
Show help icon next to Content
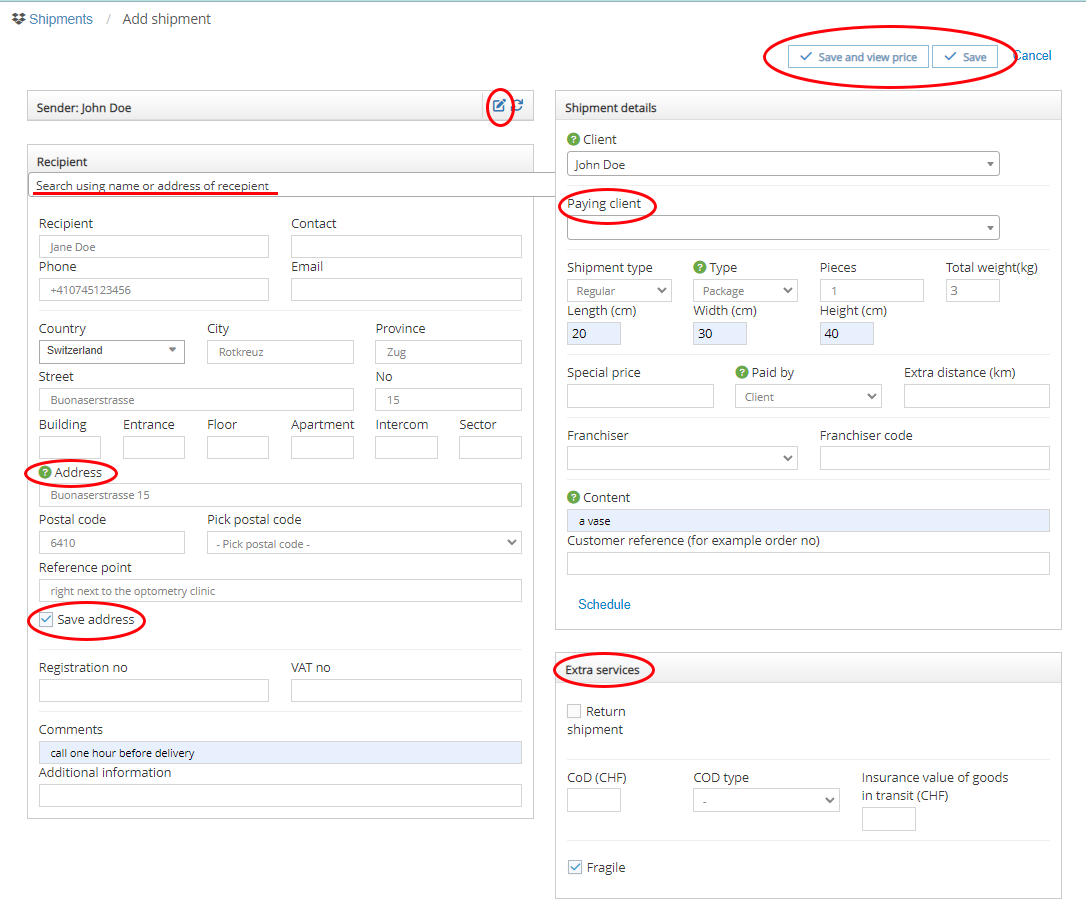(573, 497)
